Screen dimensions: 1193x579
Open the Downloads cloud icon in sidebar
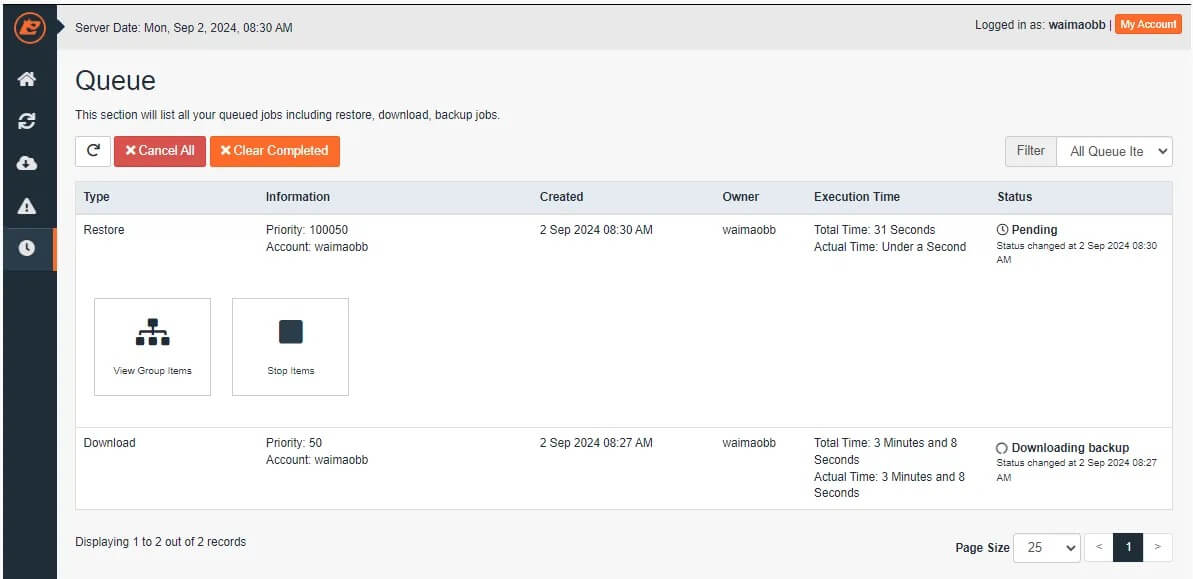pyautogui.click(x=27, y=163)
